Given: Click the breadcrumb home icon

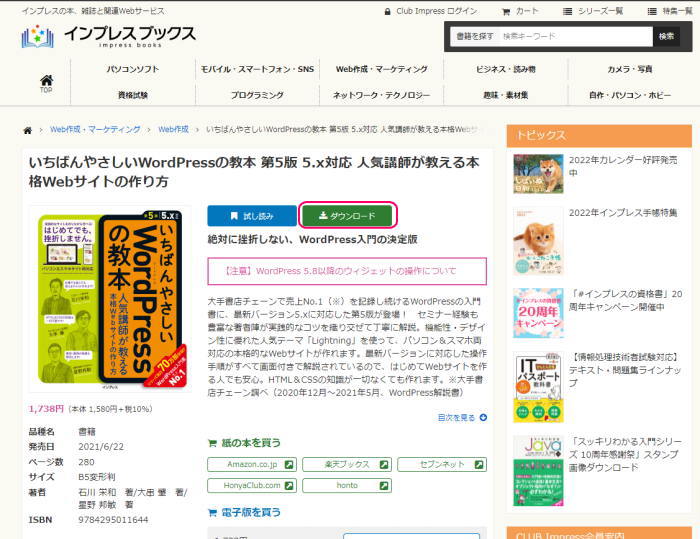Looking at the screenshot, I should [x=28, y=130].
